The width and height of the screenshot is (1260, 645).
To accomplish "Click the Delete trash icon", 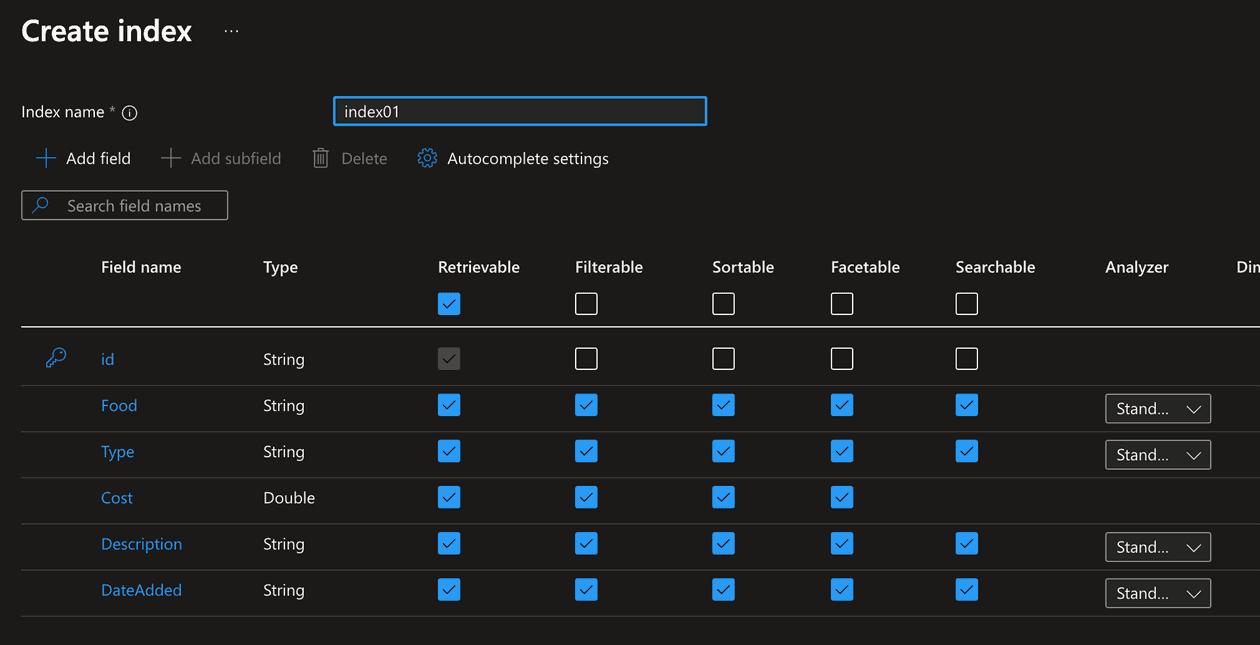I will [x=320, y=158].
